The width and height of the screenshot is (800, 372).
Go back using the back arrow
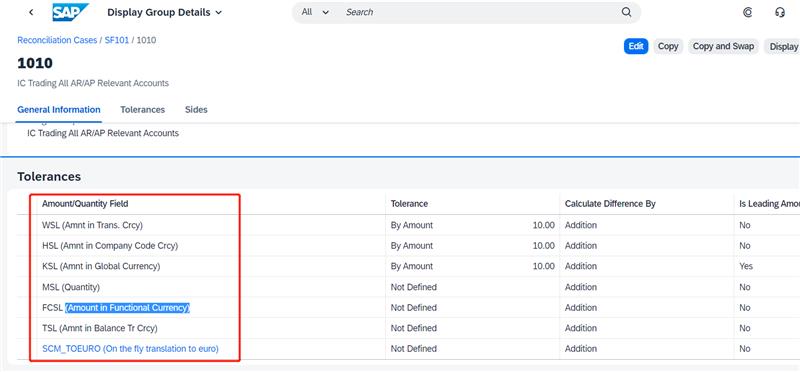[31, 12]
